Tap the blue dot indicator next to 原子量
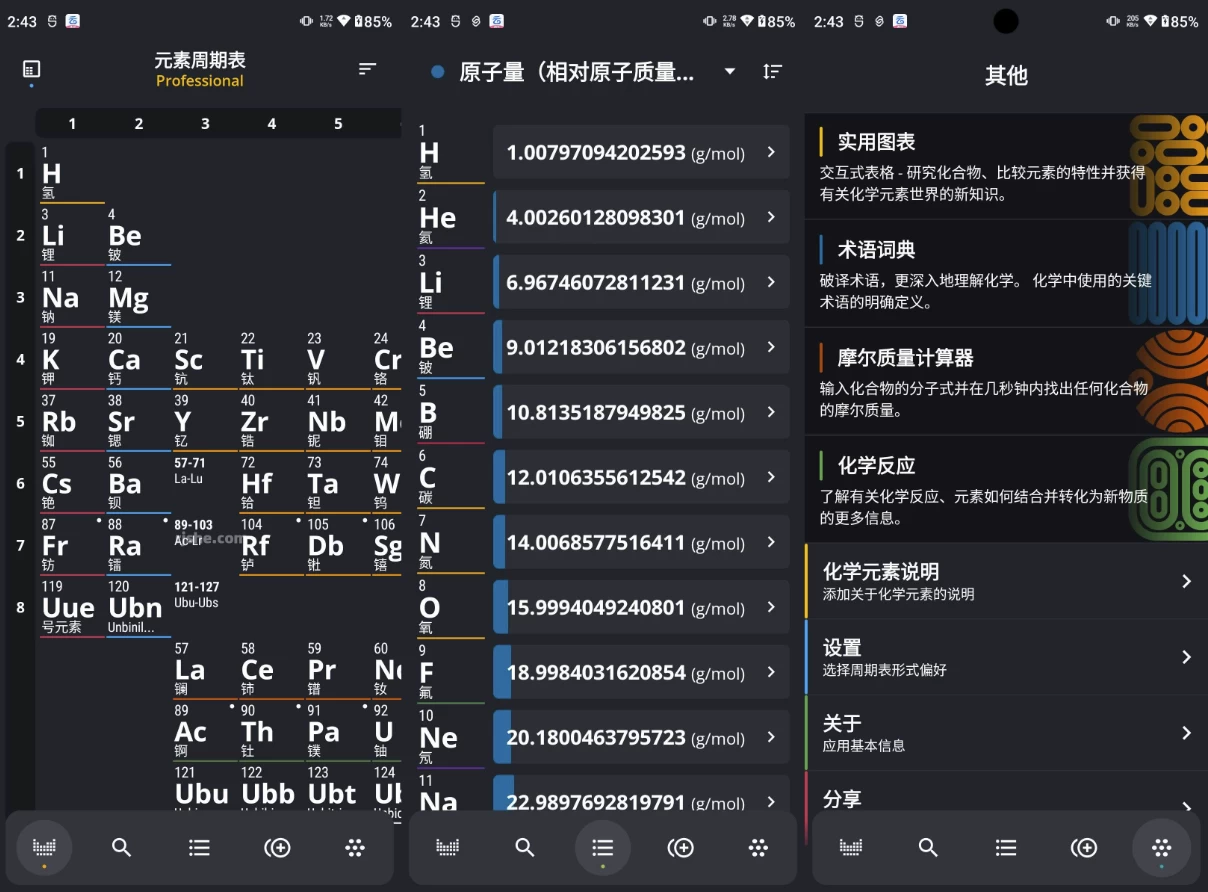This screenshot has width=1208, height=892. (437, 71)
